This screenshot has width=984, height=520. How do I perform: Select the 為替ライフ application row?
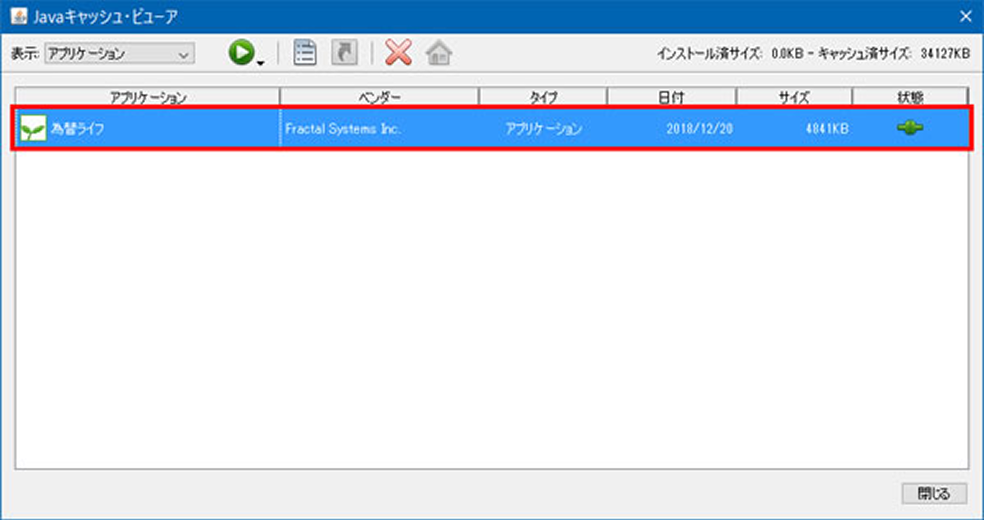coord(492,129)
